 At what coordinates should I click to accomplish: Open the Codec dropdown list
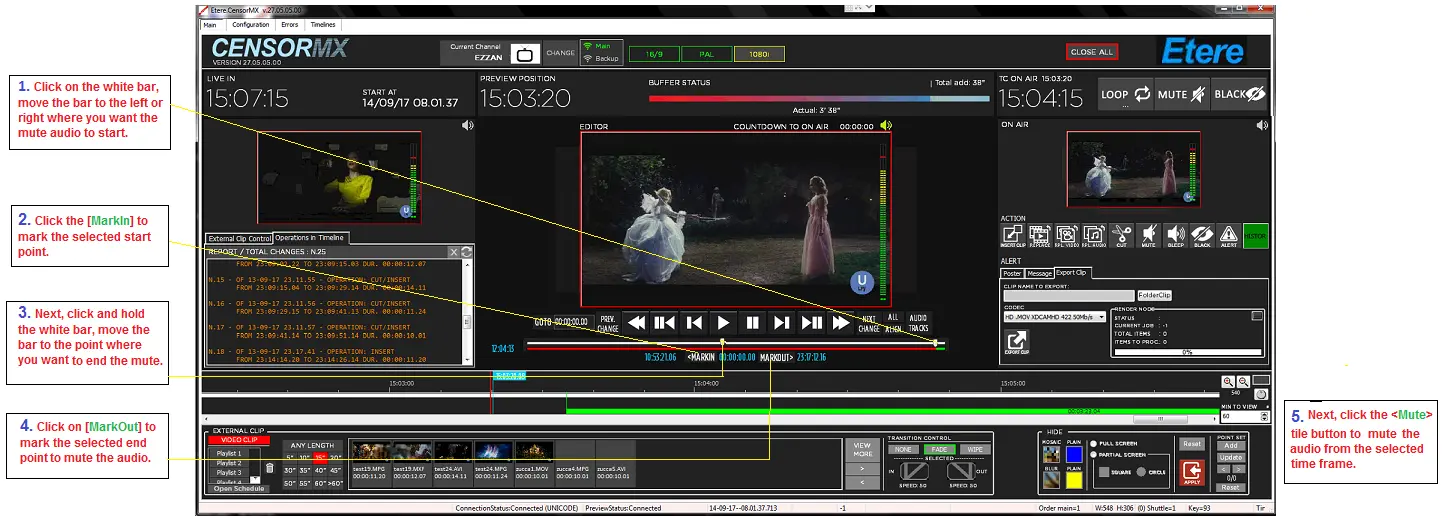click(x=1100, y=317)
